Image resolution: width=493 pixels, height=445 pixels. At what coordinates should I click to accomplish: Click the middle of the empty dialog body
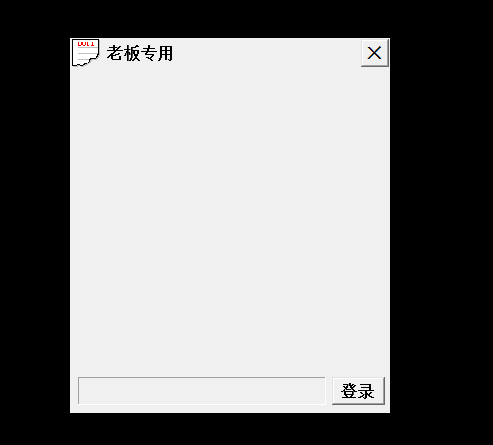click(230, 222)
